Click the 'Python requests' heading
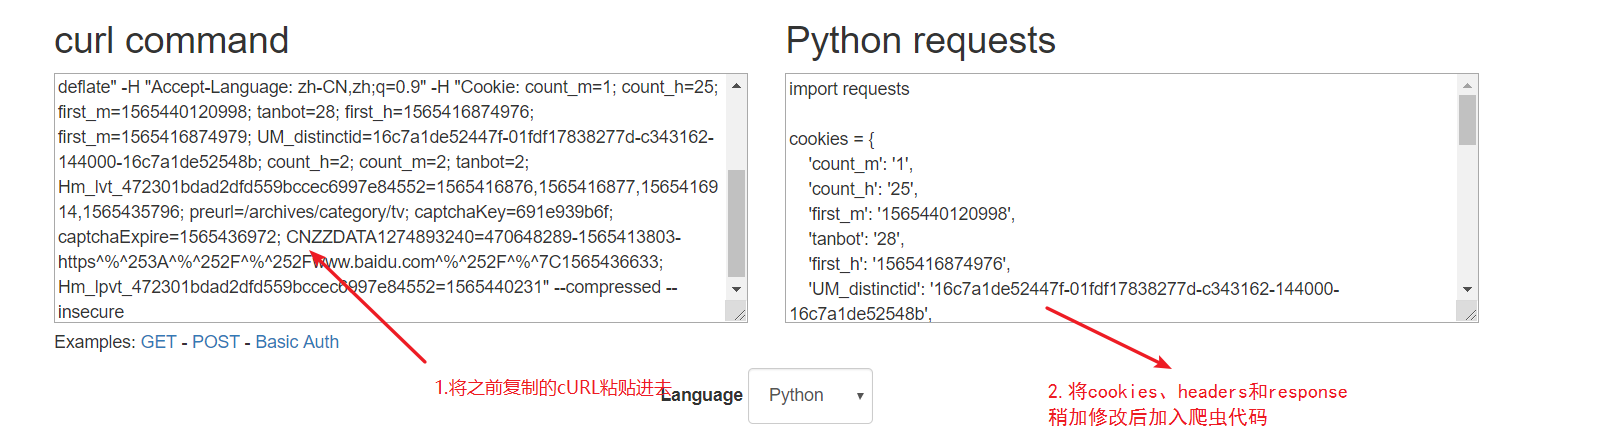The image size is (1601, 448). (920, 41)
